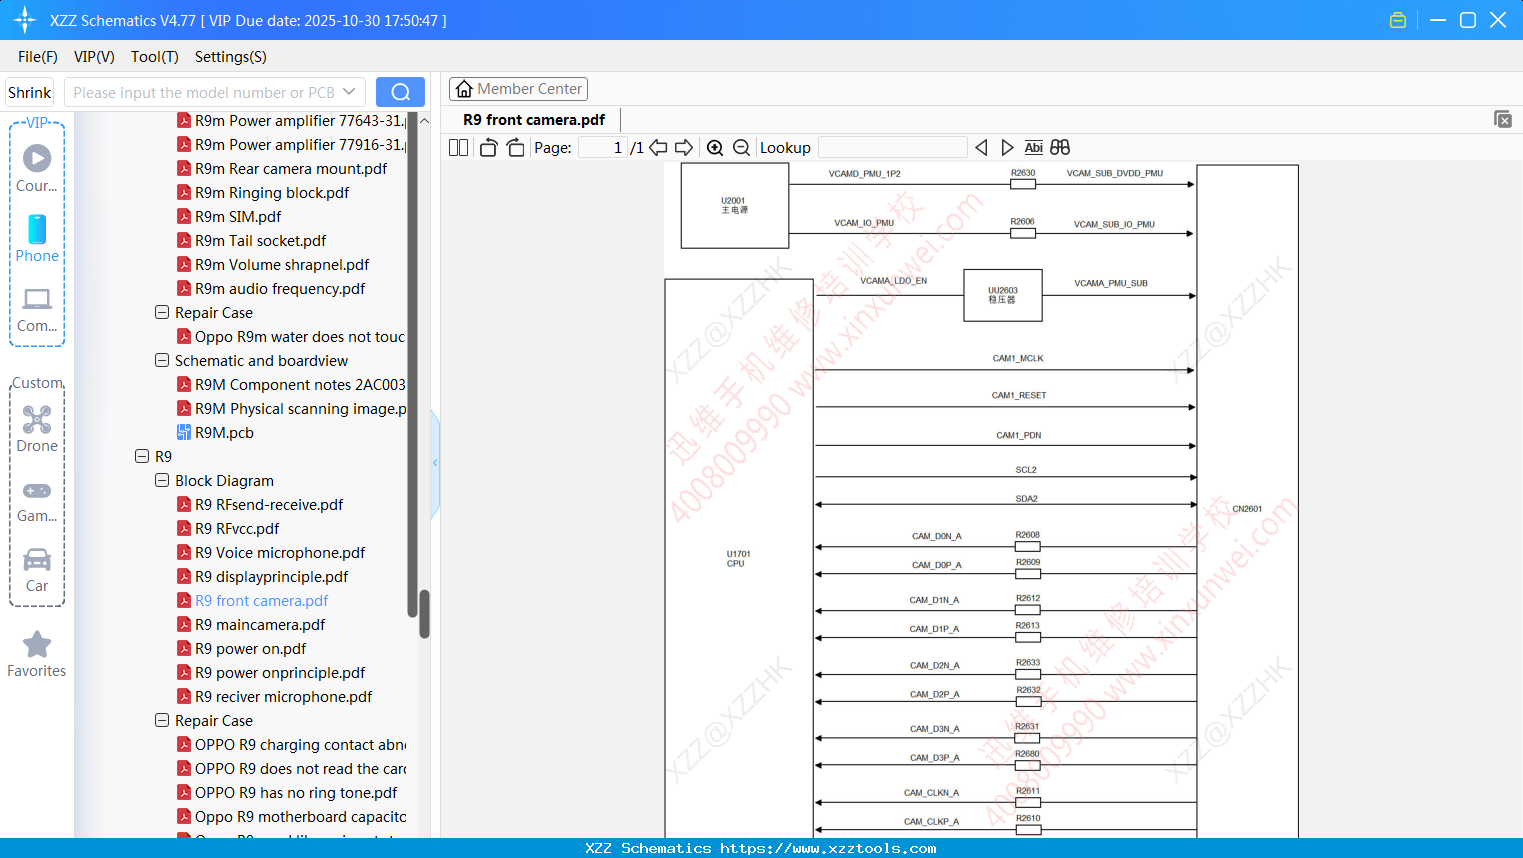Image resolution: width=1523 pixels, height=858 pixels.
Task: Click the Shrink button
Action: [x=30, y=92]
